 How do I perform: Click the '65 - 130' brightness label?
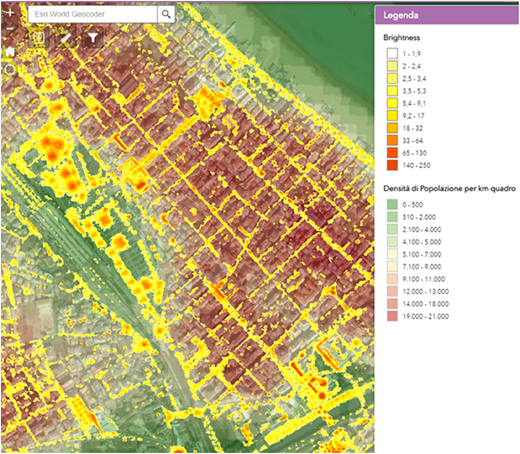[414, 153]
